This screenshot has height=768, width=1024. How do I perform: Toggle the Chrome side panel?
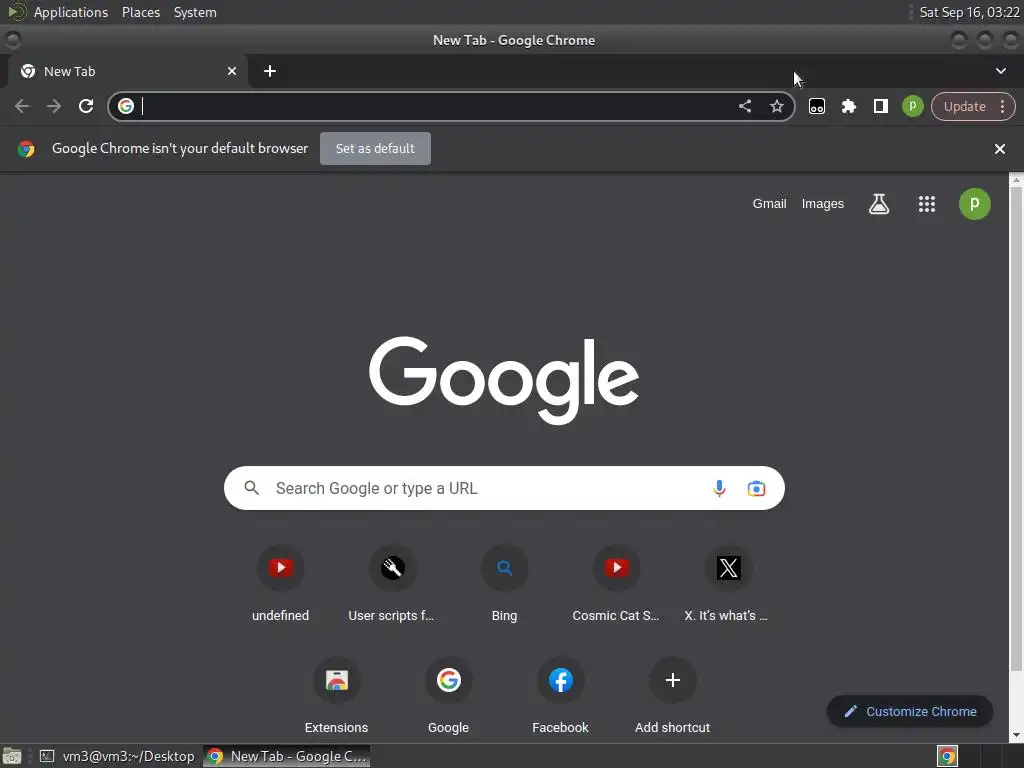[x=880, y=106]
